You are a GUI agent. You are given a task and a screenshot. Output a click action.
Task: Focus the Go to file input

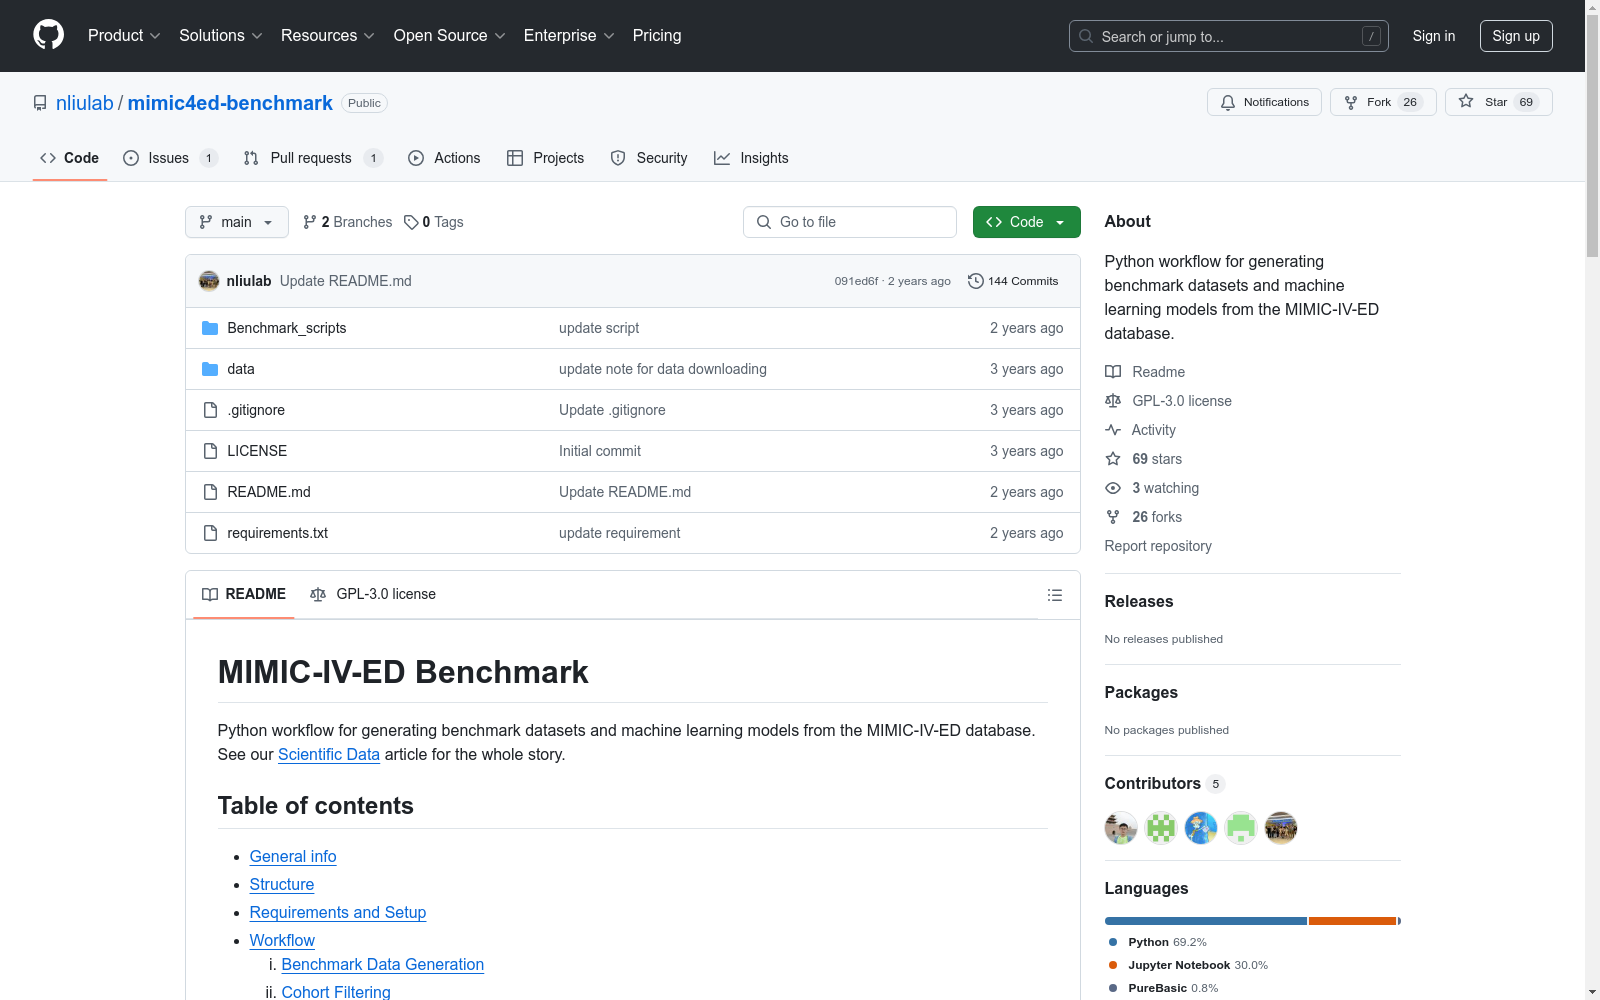pyautogui.click(x=850, y=222)
